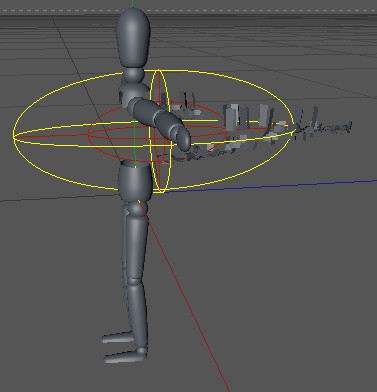Select the figure's forearm segment
The image size is (377, 392).
point(169,124)
